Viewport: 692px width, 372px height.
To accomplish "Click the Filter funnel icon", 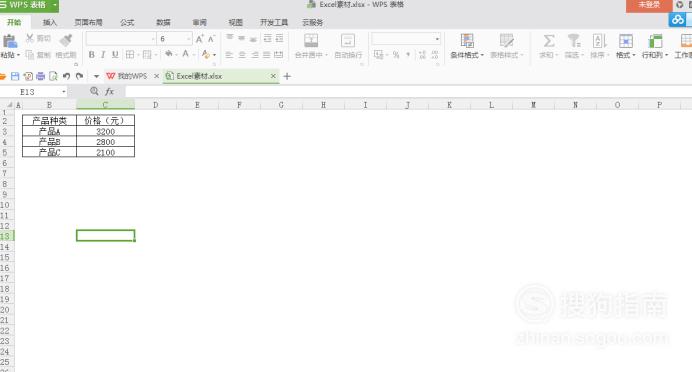I will pyautogui.click(x=574, y=41).
